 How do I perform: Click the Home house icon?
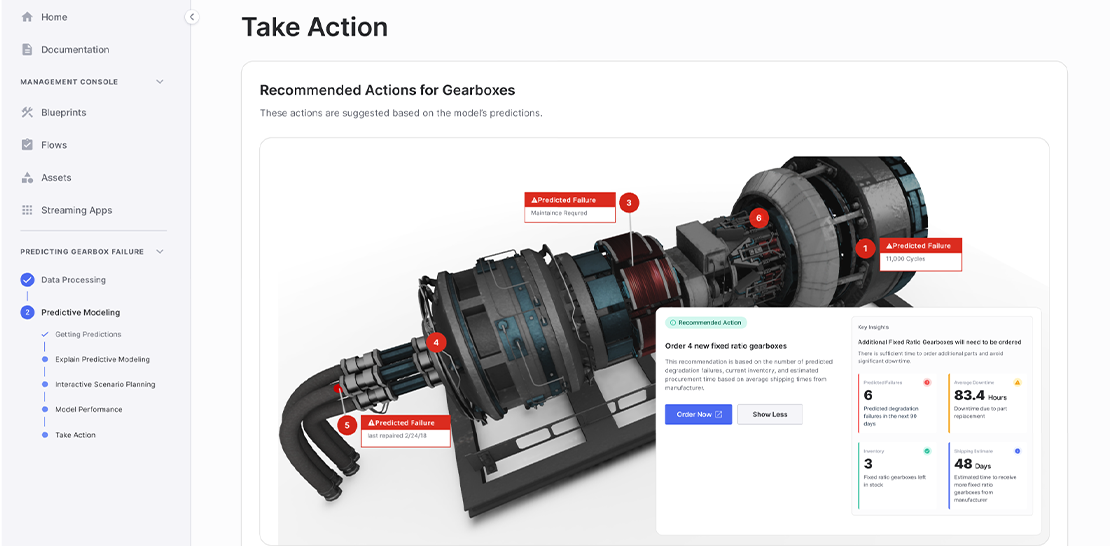coord(27,17)
